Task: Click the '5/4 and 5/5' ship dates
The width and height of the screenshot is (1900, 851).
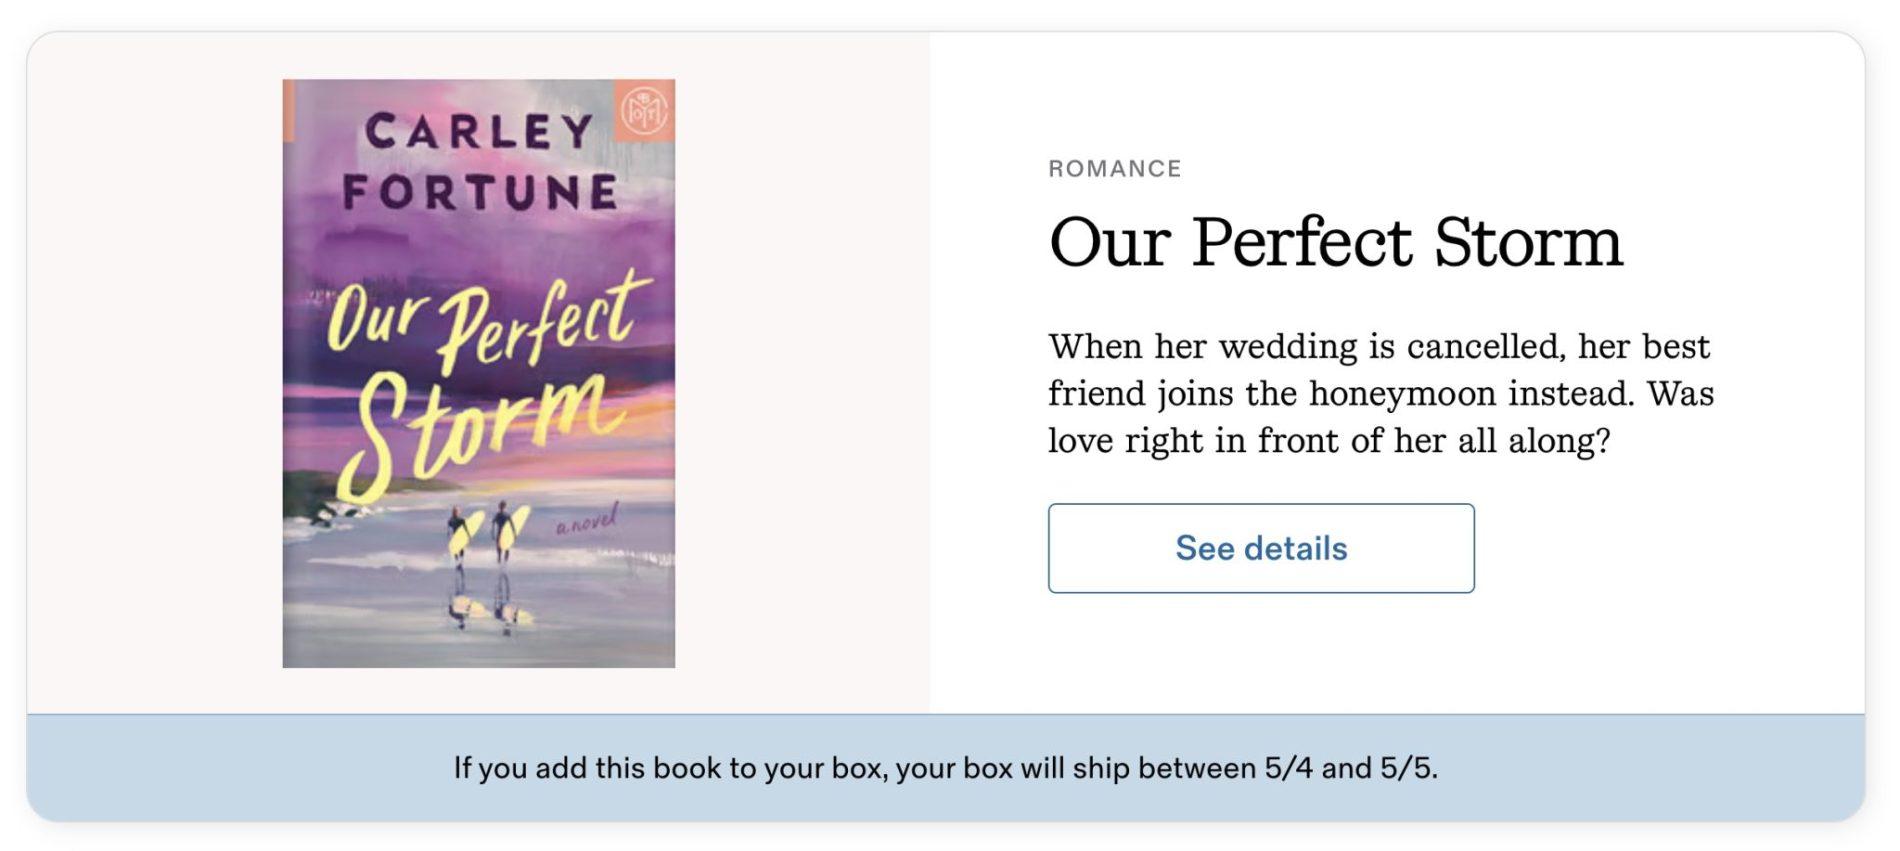Action: point(1350,768)
